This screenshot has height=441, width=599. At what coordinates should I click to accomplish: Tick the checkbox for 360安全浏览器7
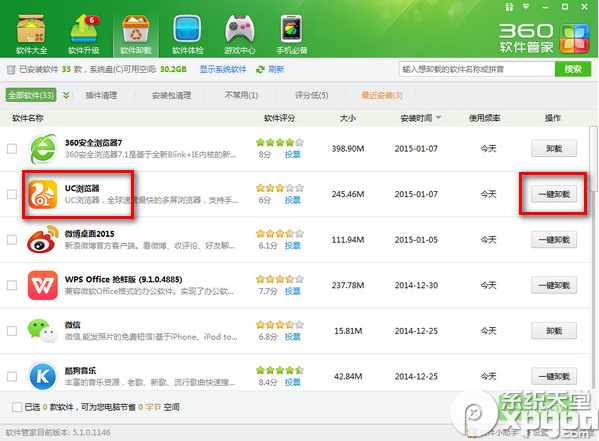coord(12,149)
